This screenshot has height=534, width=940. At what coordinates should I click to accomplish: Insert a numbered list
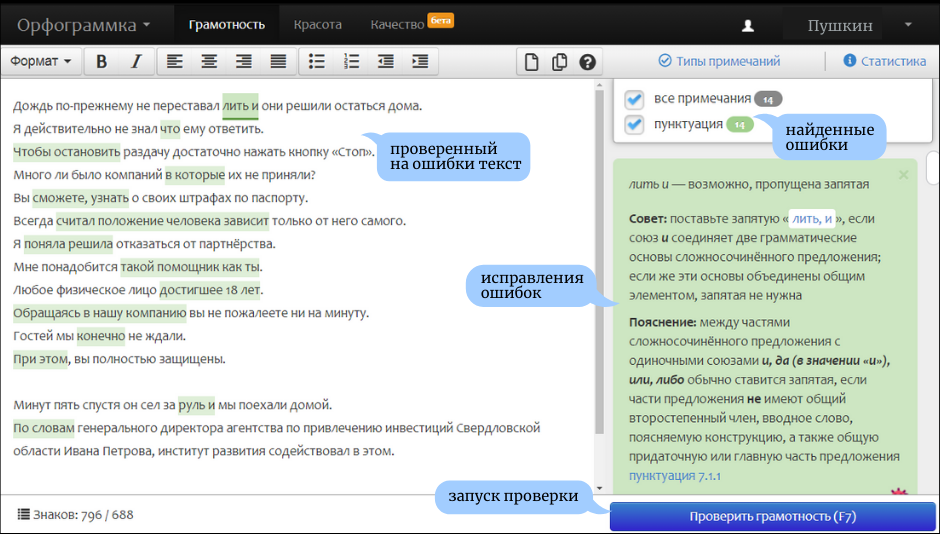351,61
